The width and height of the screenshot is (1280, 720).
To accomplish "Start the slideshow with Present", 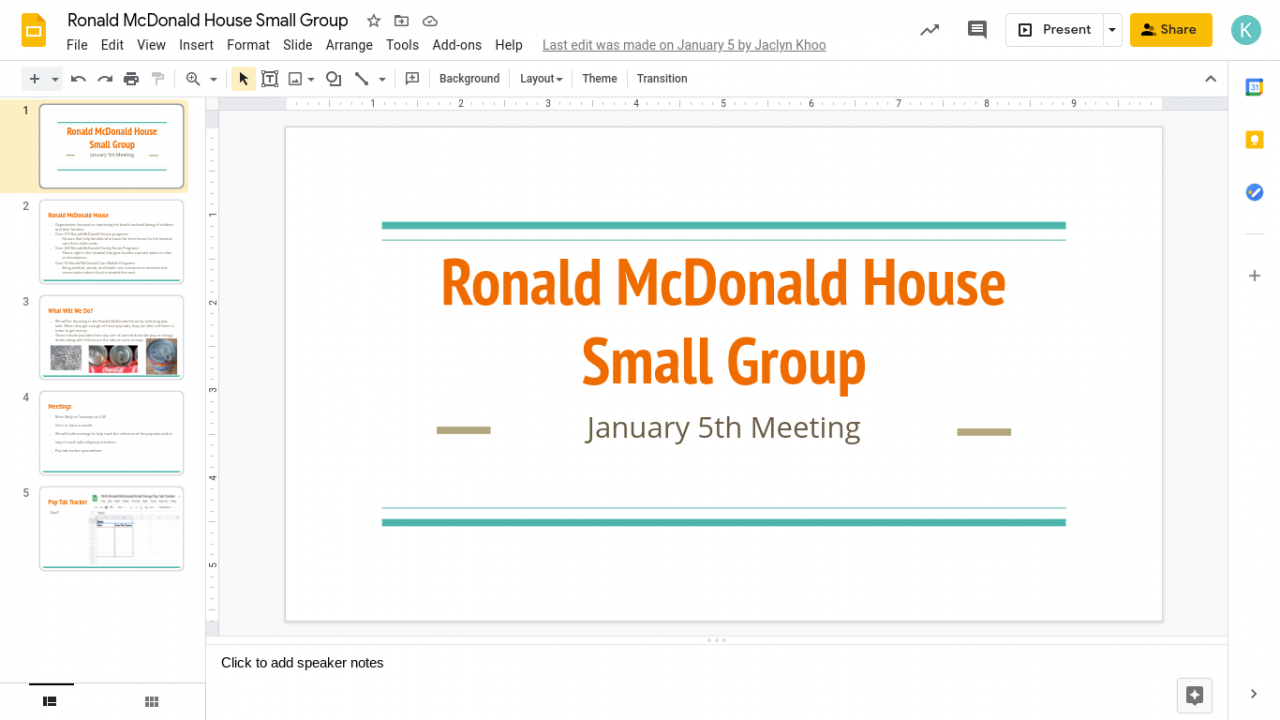I will coord(1054,30).
